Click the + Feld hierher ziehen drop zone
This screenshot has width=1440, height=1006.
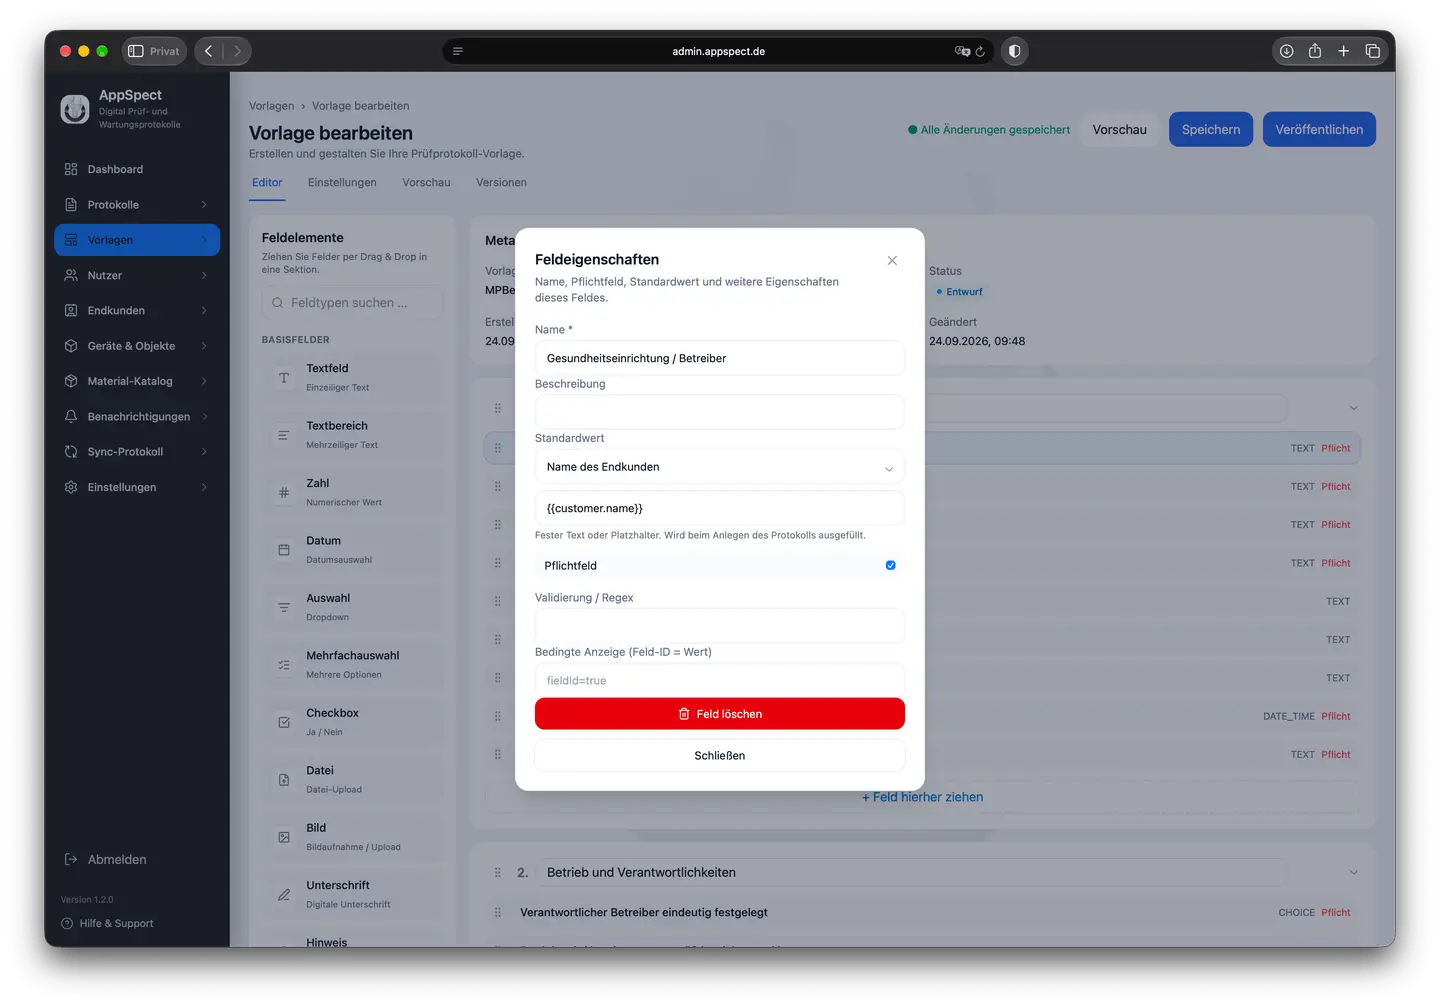tap(922, 797)
